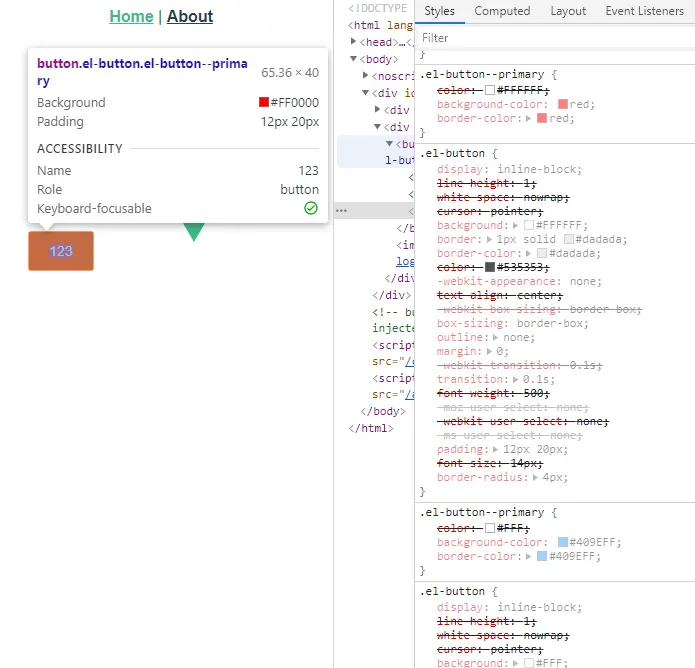The width and height of the screenshot is (695, 668).
Task: Open blue swatch for background-color #409EFF
Action: pyautogui.click(x=563, y=542)
